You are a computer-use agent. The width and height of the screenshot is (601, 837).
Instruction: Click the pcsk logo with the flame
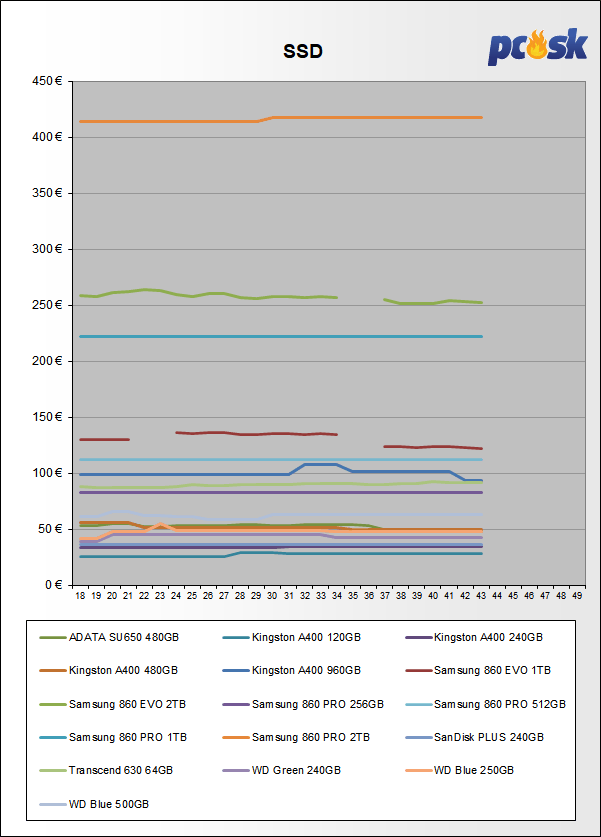click(537, 46)
